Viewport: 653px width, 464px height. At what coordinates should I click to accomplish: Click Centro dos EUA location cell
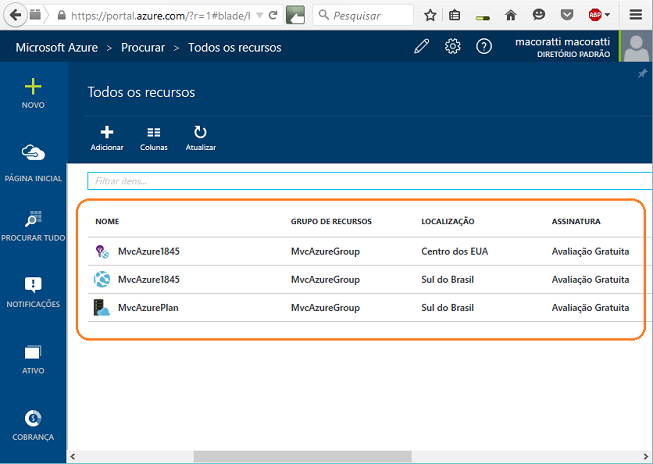coord(454,252)
